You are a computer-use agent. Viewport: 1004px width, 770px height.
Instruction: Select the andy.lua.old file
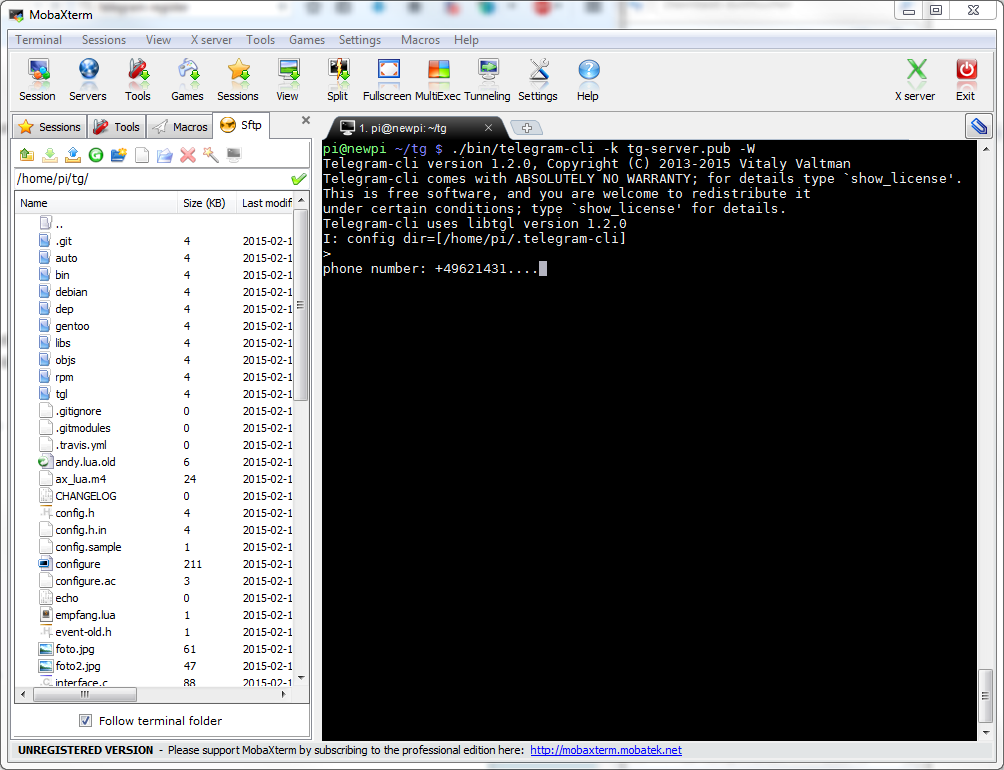[85, 462]
